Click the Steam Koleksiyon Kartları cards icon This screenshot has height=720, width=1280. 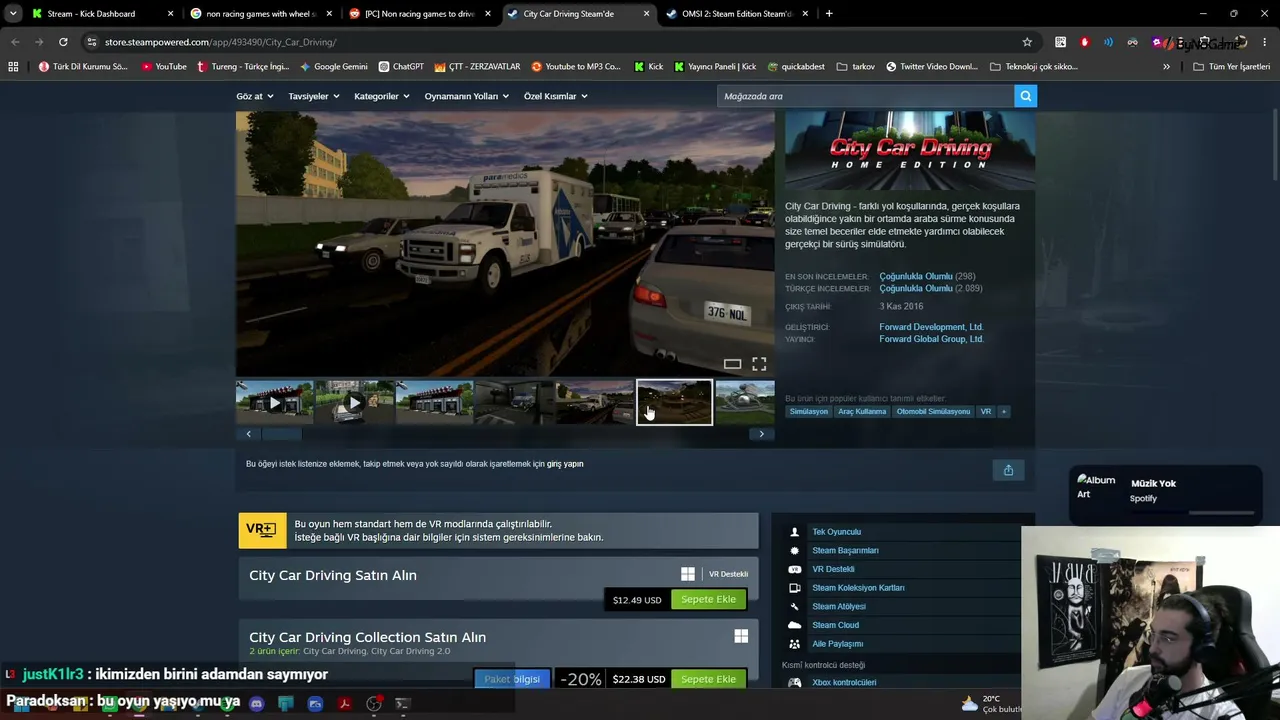(795, 588)
